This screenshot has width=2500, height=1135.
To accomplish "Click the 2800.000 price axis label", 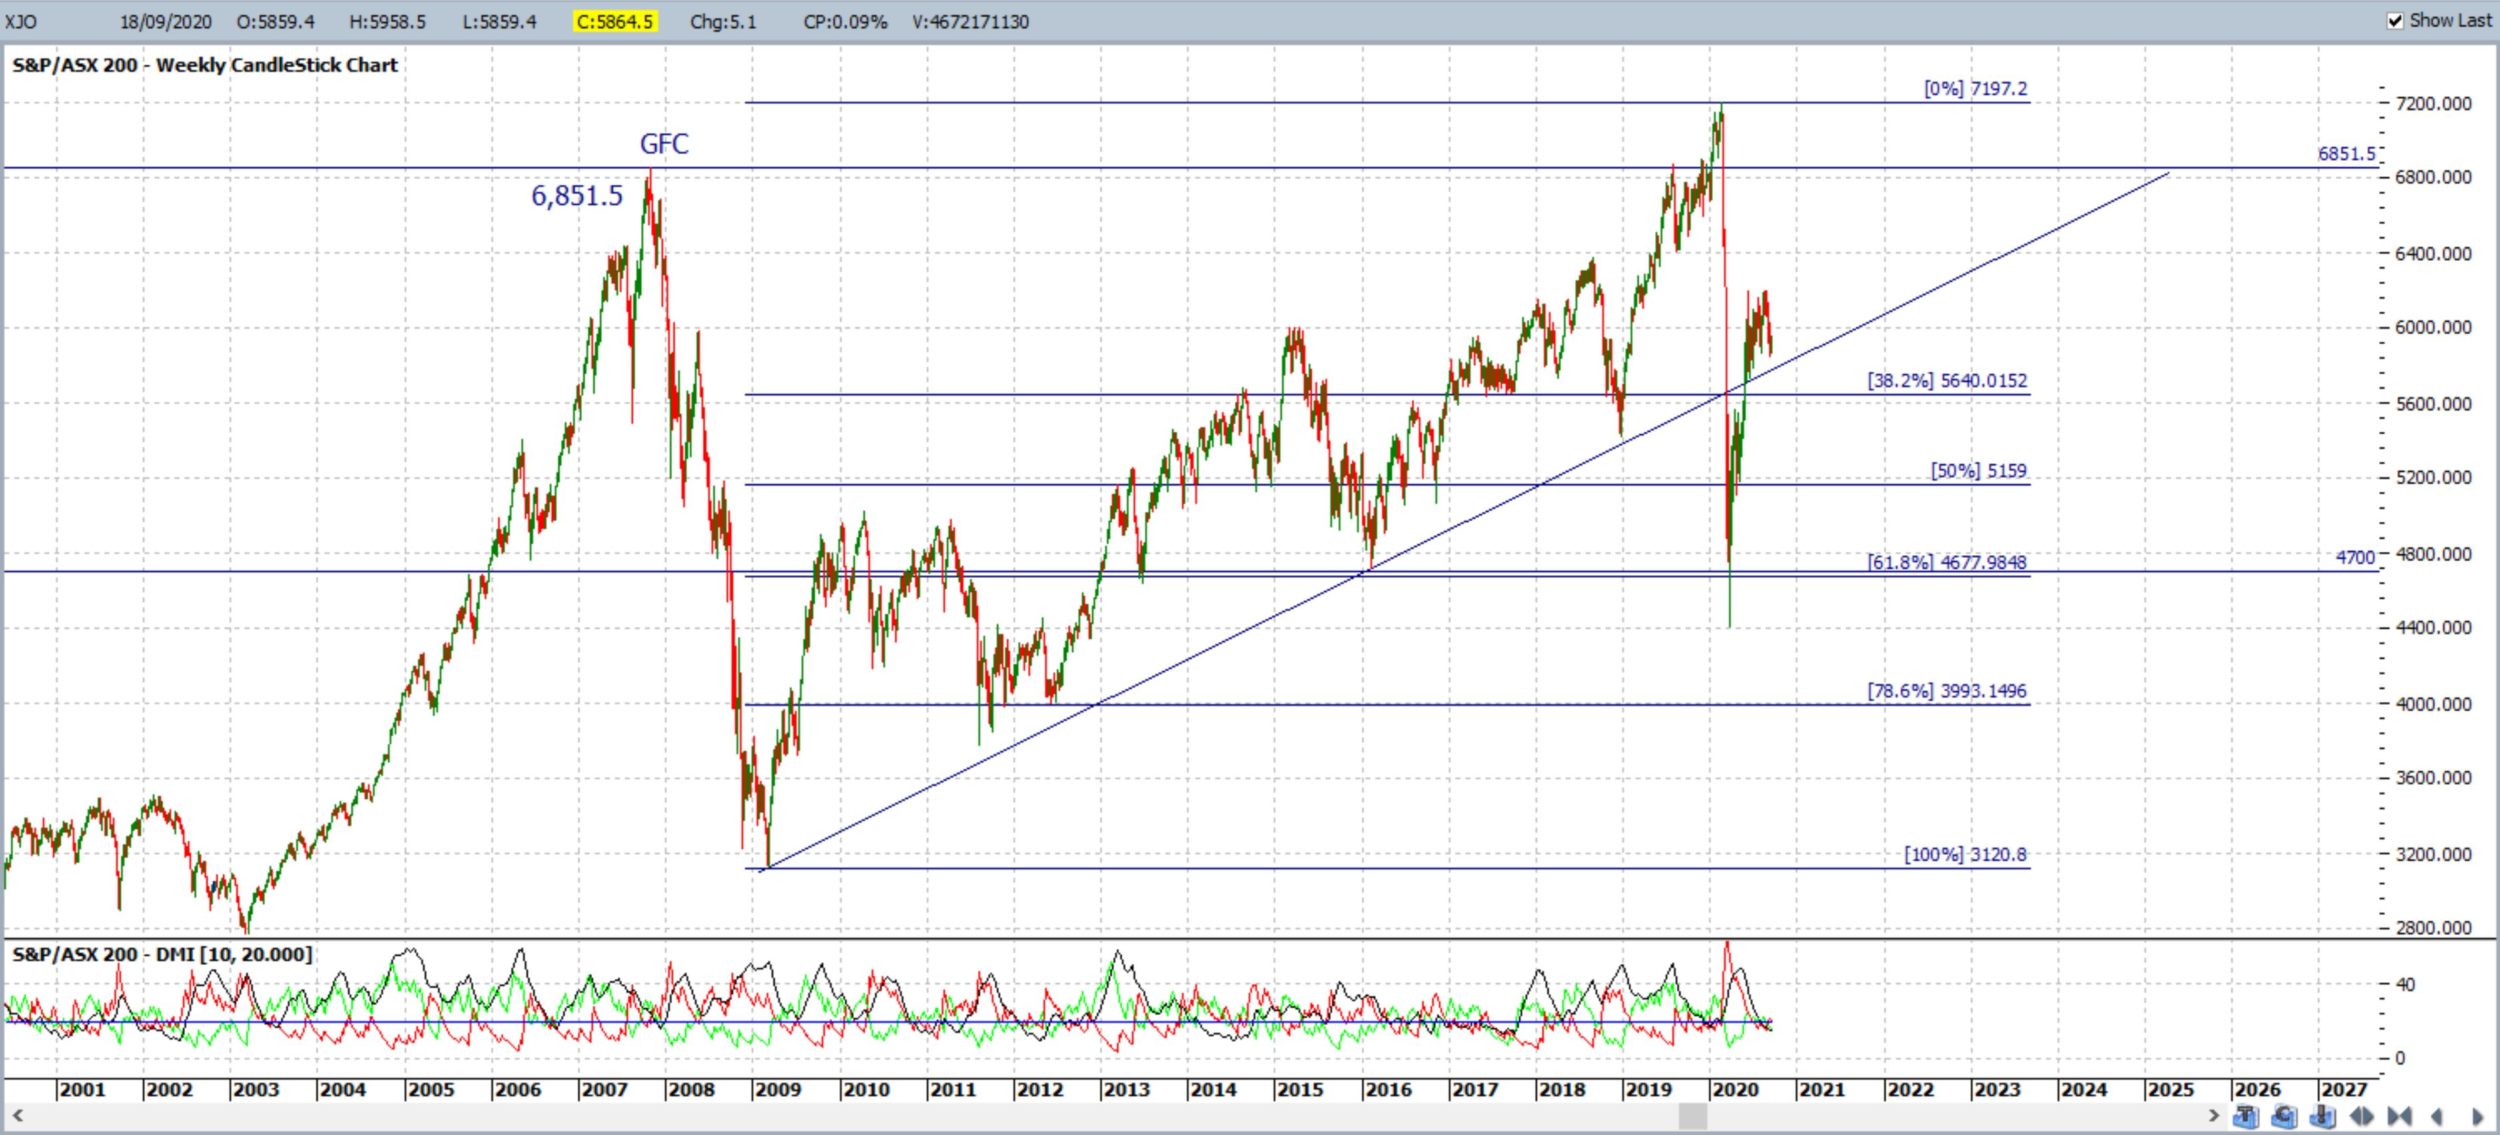I will pos(2433,927).
